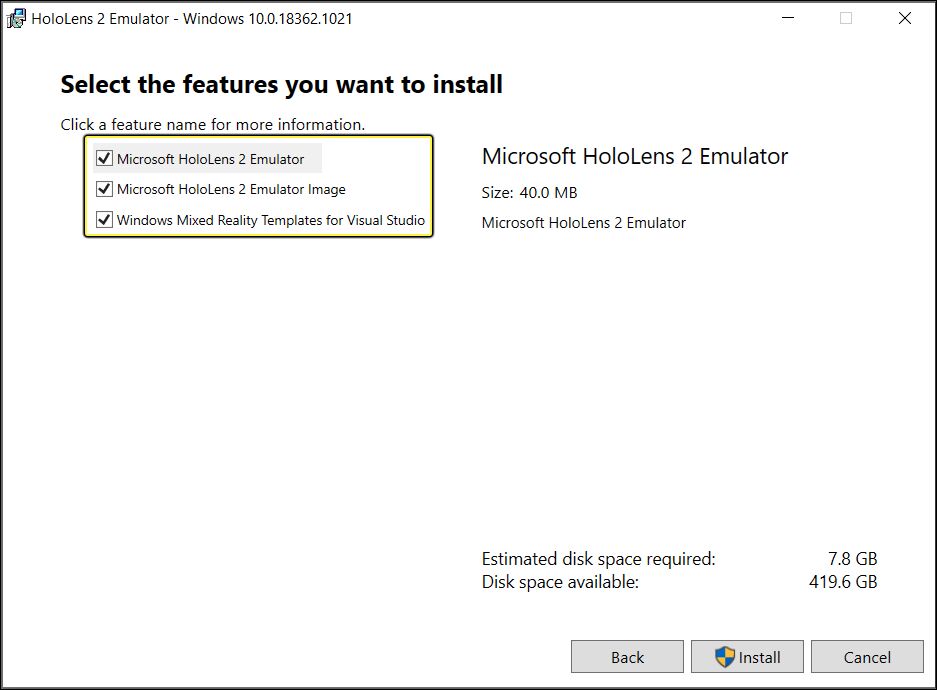The height and width of the screenshot is (690, 937).
Task: Click the window title text
Action: pos(190,18)
